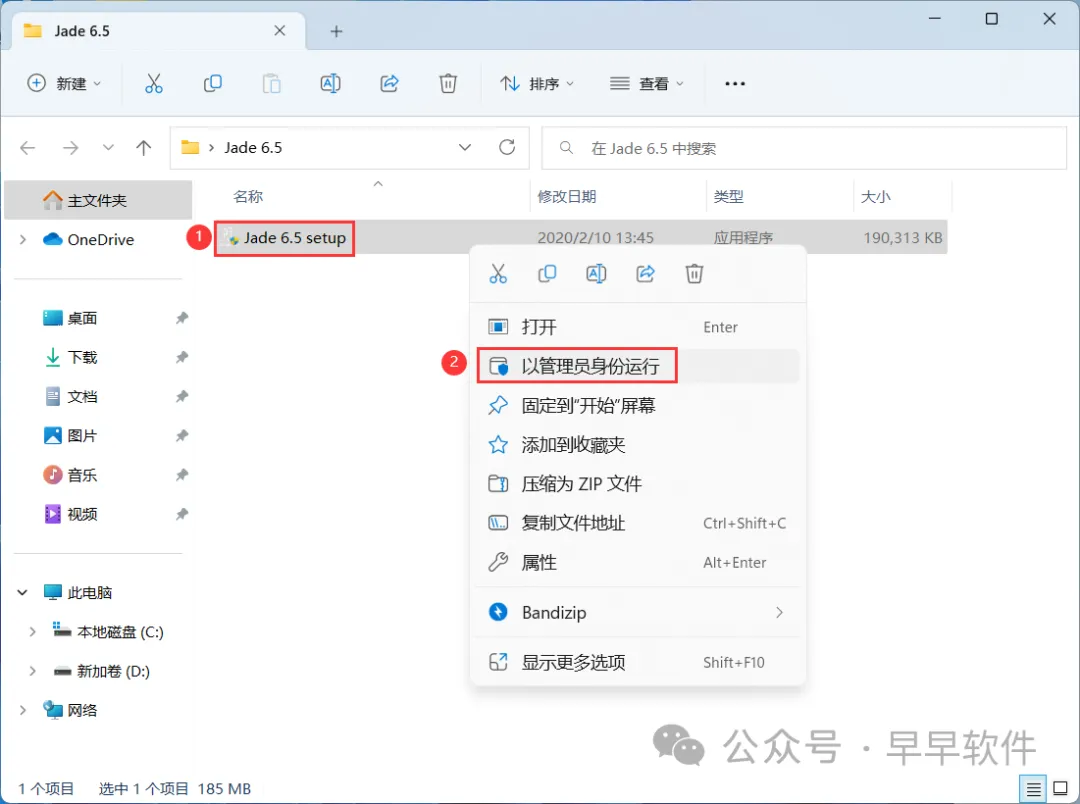This screenshot has height=804, width=1080.
Task: Open 主文件夹 in the sidebar
Action: click(98, 200)
